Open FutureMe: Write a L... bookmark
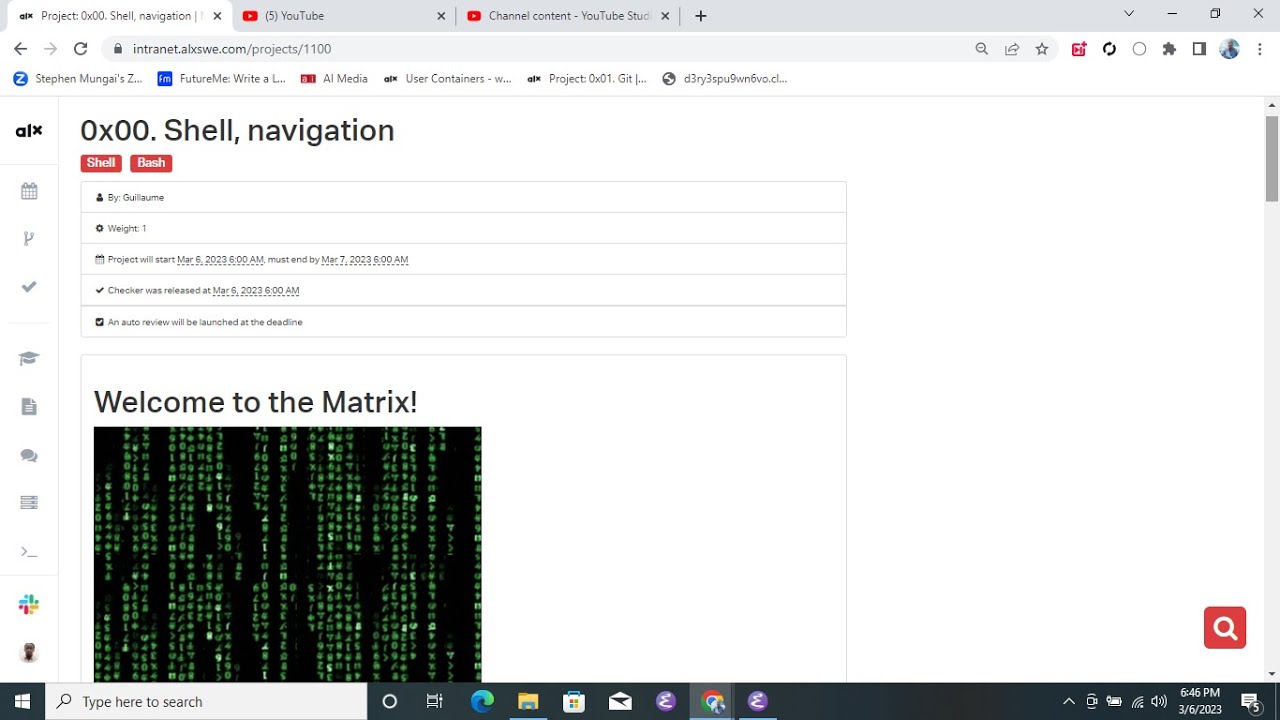The image size is (1280, 720). coord(222,78)
